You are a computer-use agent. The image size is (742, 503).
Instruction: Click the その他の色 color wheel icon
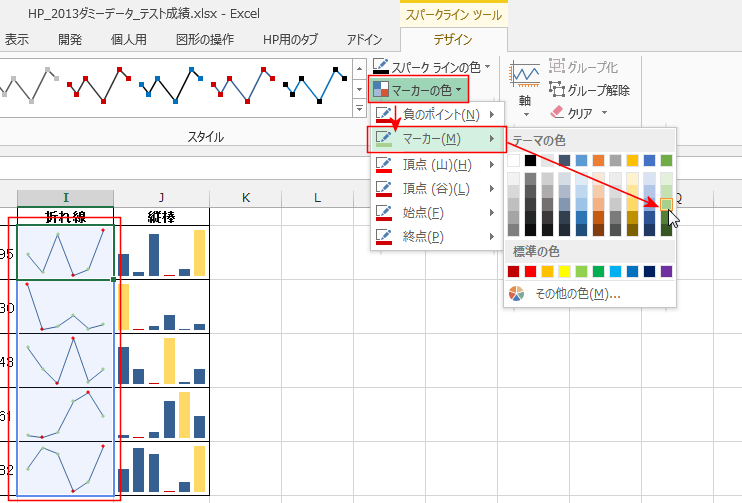click(516, 294)
